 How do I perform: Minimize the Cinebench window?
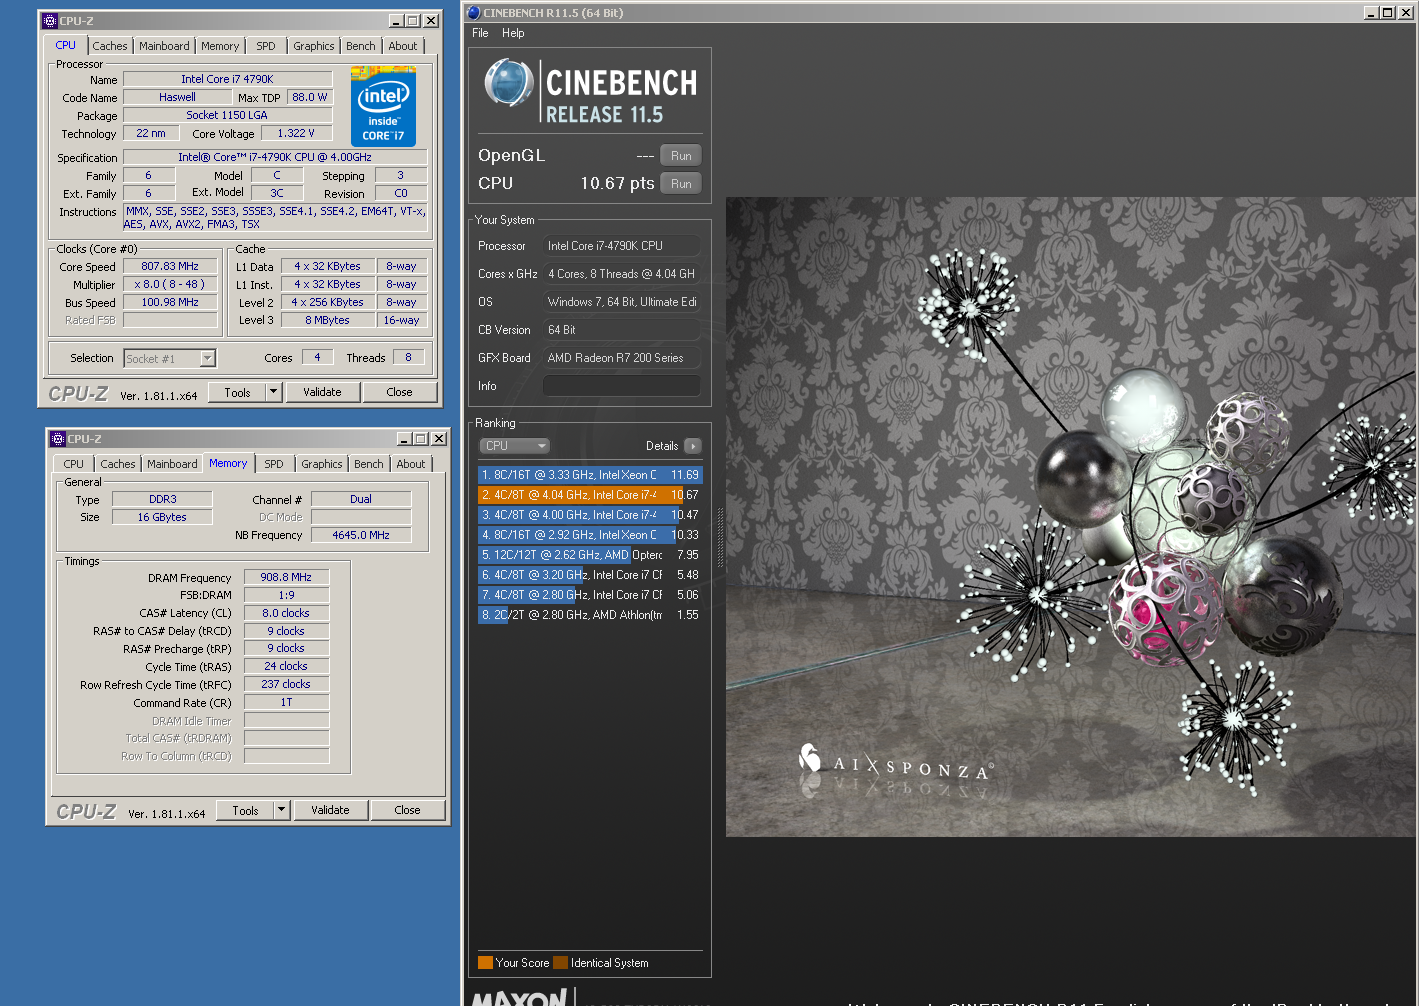click(x=1372, y=13)
